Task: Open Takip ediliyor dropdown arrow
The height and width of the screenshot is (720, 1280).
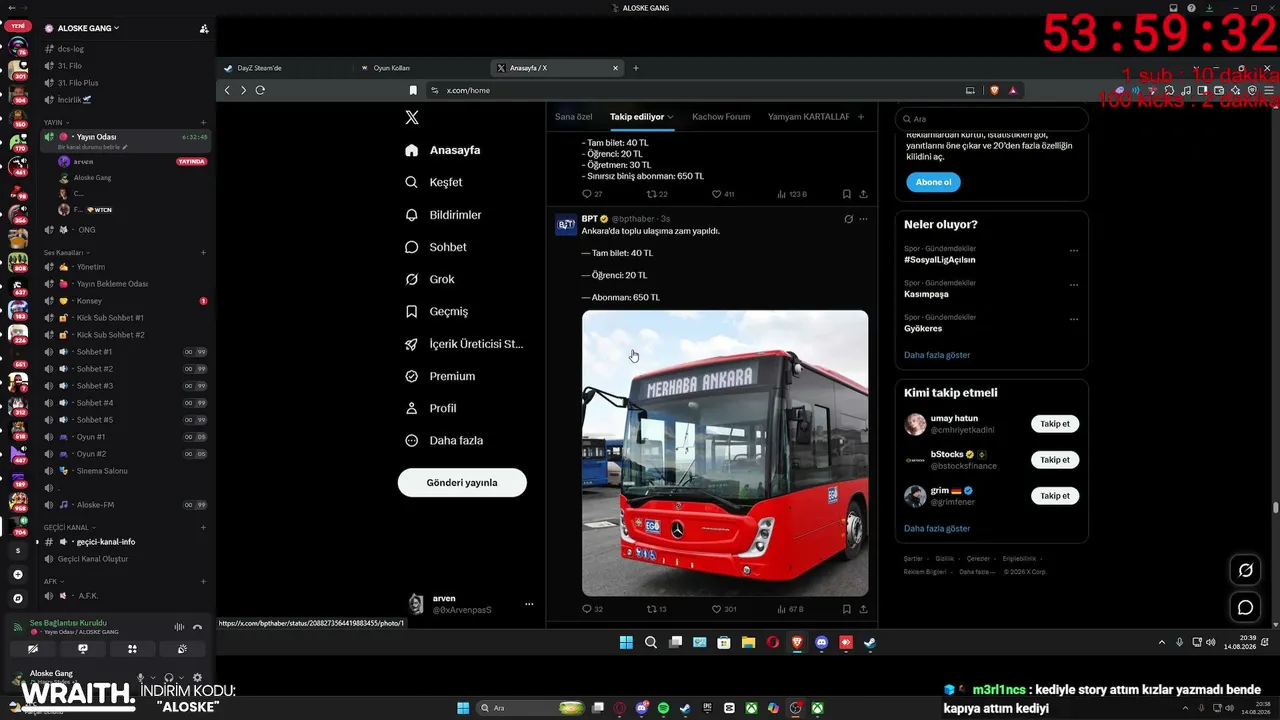Action: [671, 117]
